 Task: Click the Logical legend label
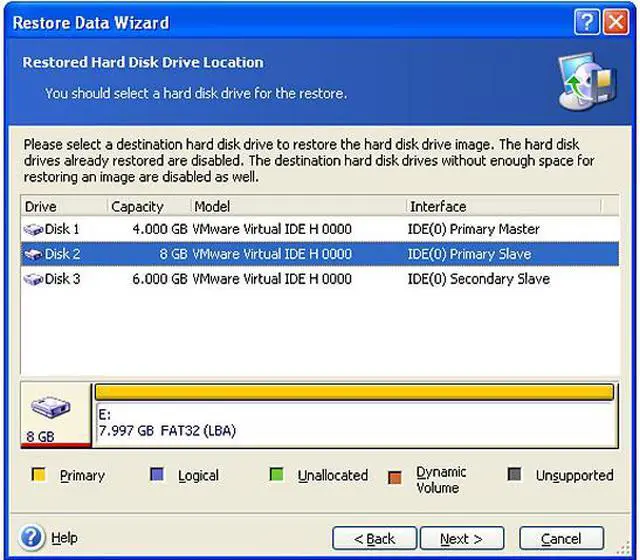tap(198, 476)
